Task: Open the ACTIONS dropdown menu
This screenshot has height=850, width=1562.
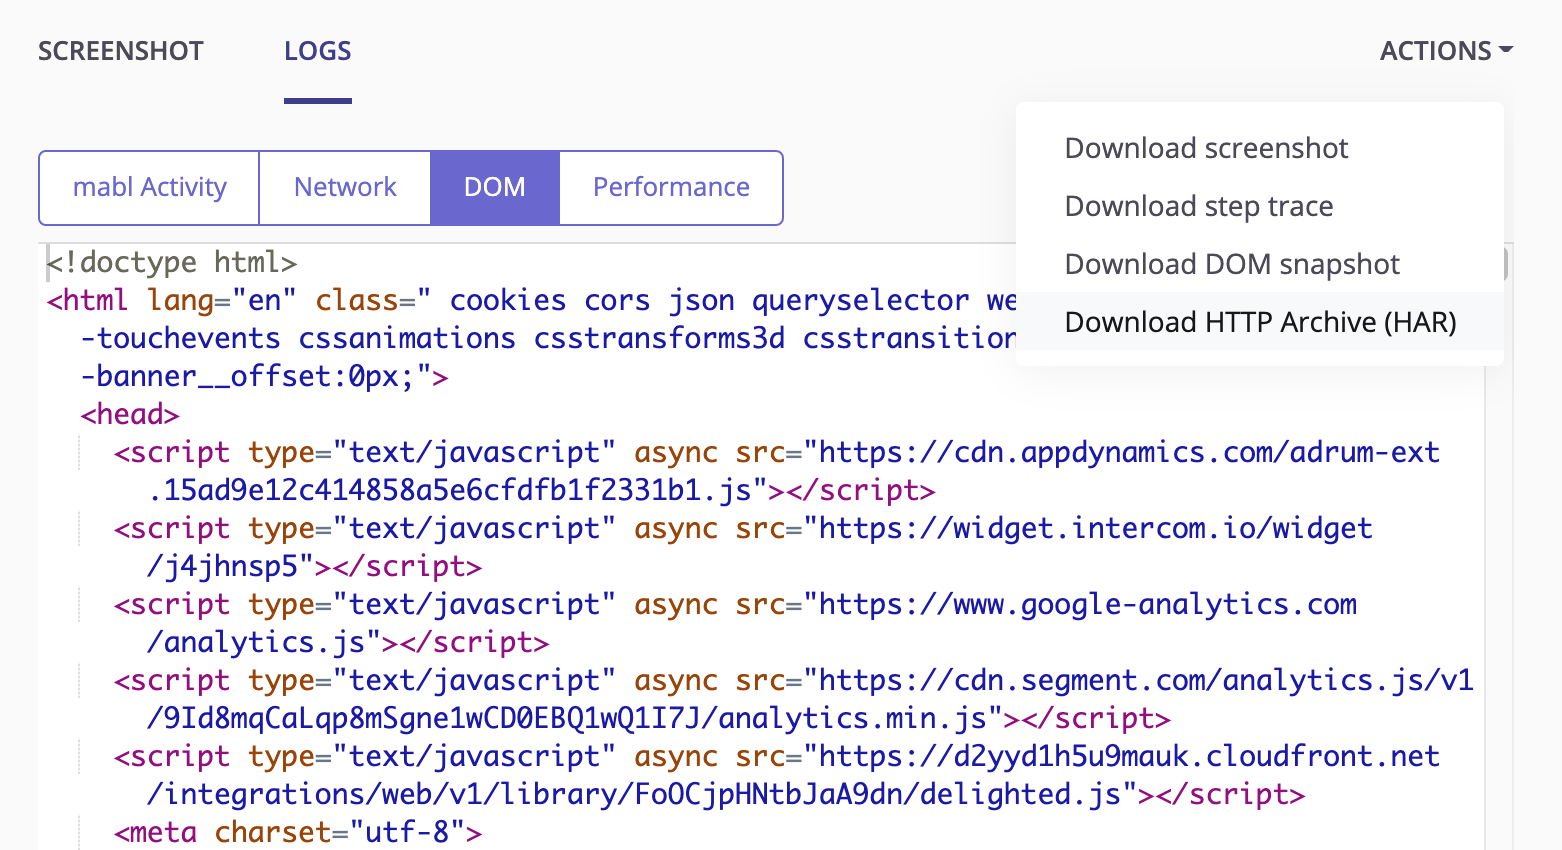Action: [1437, 50]
